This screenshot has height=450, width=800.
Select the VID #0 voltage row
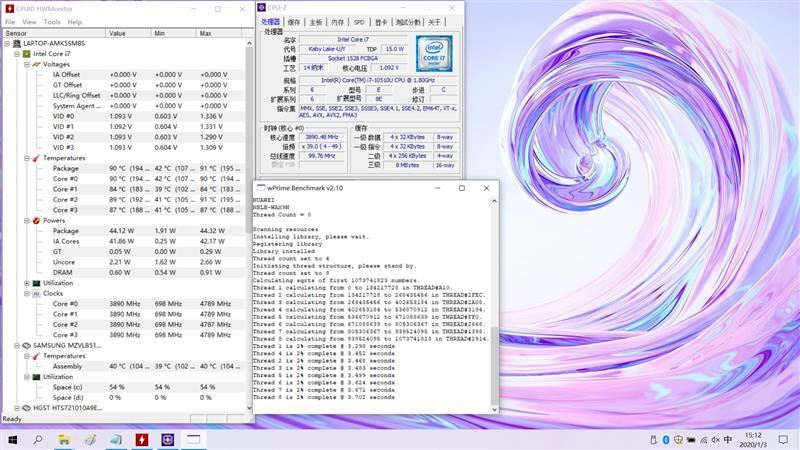tap(122, 116)
